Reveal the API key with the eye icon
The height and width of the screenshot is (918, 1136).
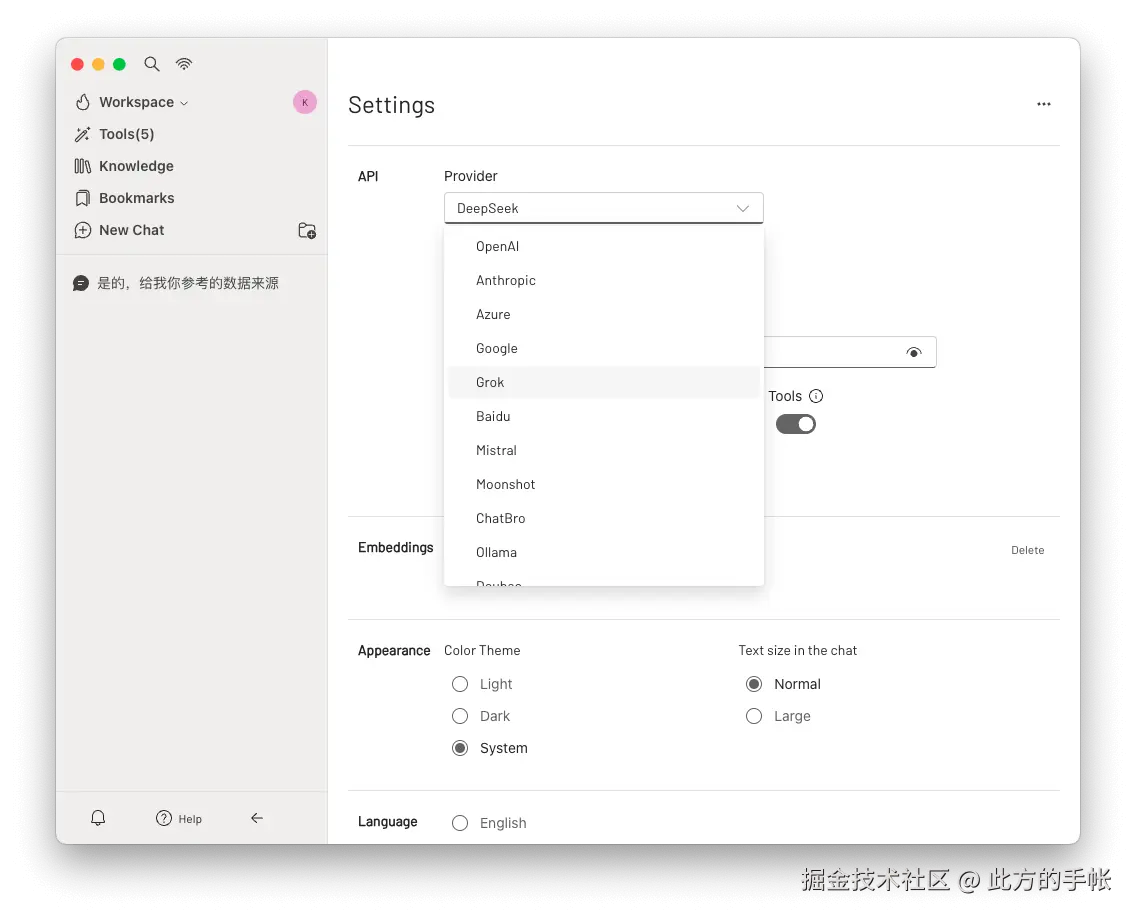(913, 351)
